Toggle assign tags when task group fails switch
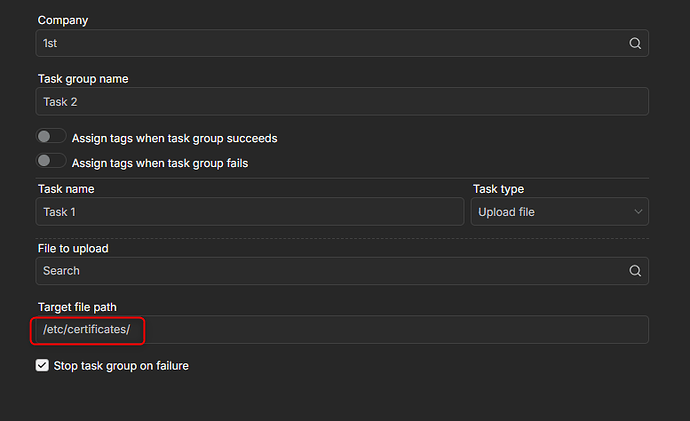This screenshot has width=690, height=421. (x=51, y=161)
